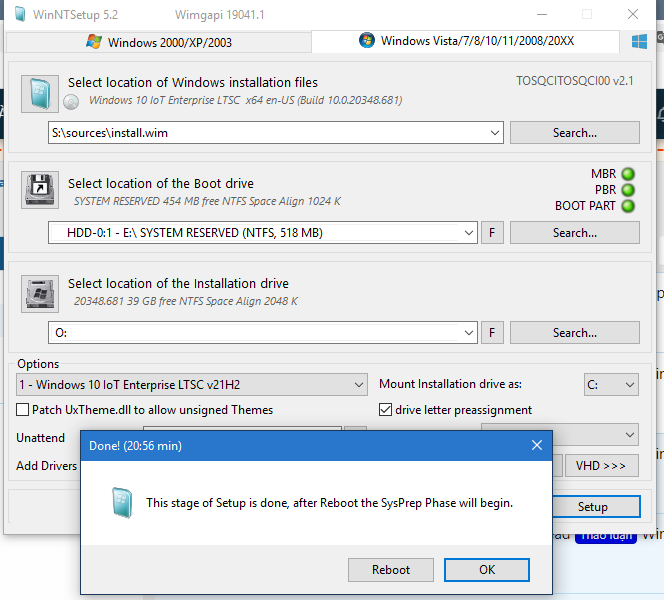This screenshot has height=600, width=664.
Task: Click the Windows XP flag icon on the first tab
Action: pyautogui.click(x=94, y=41)
